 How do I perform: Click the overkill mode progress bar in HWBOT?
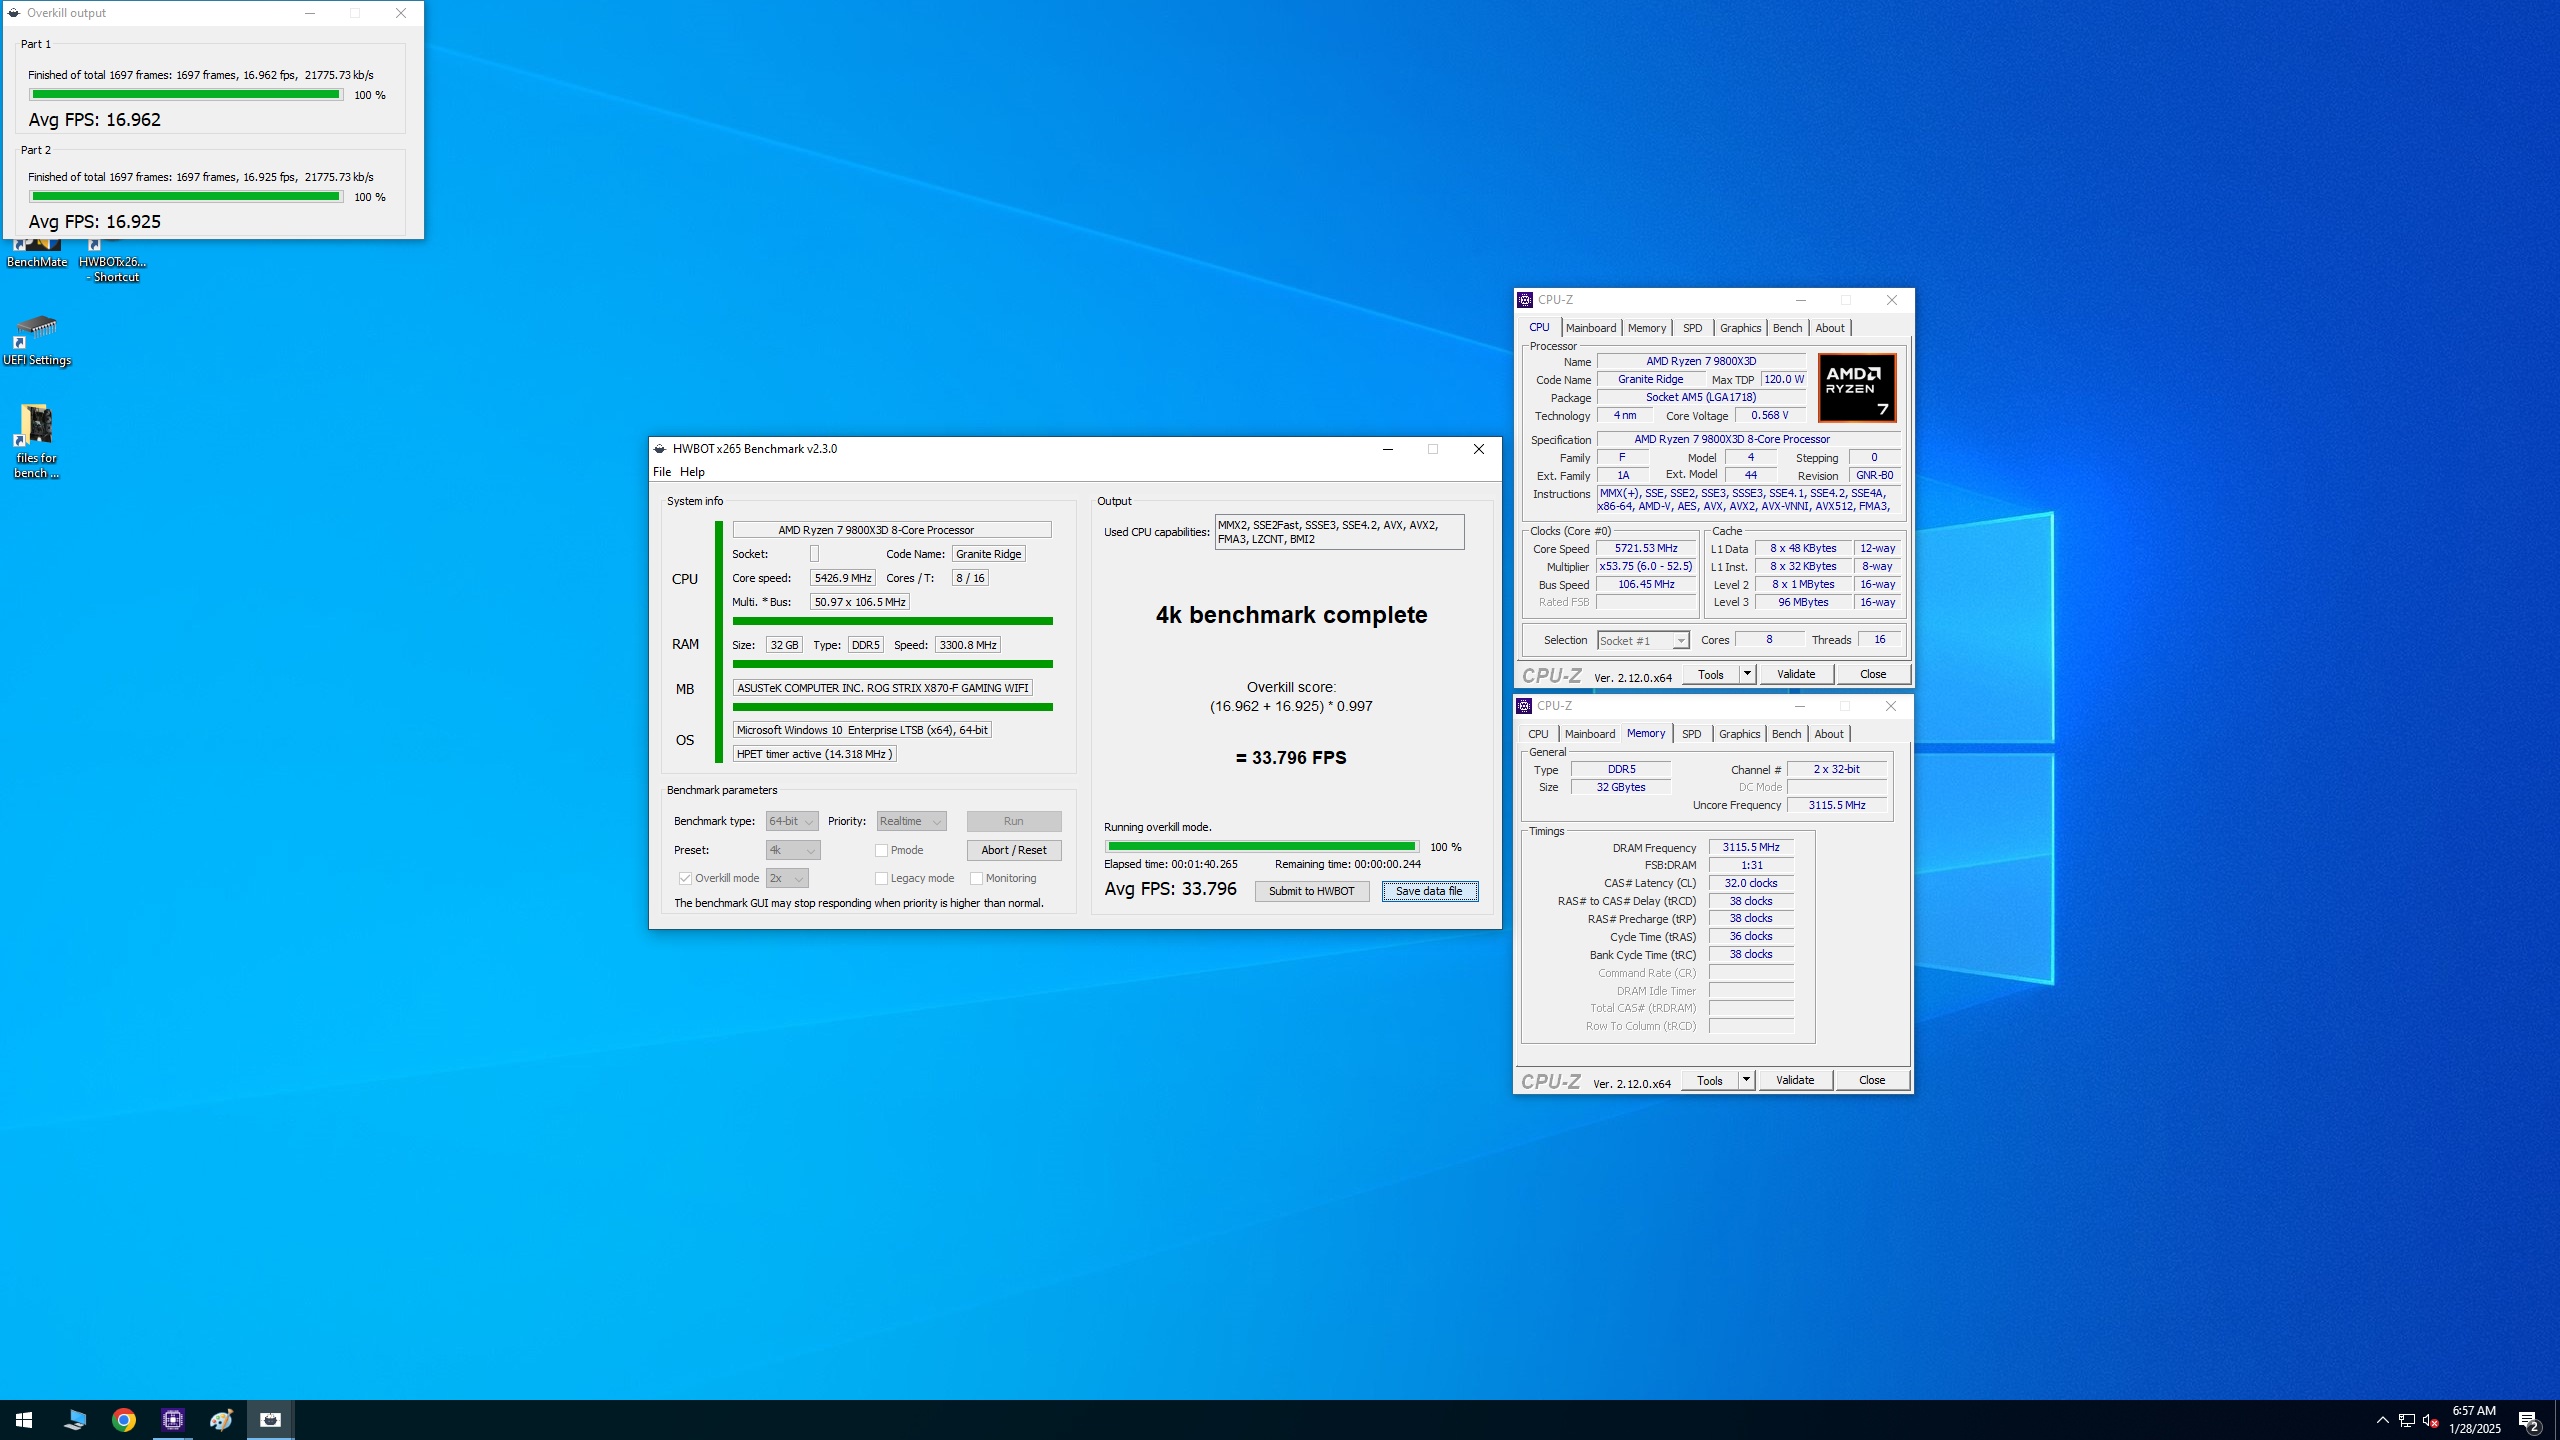1262,847
